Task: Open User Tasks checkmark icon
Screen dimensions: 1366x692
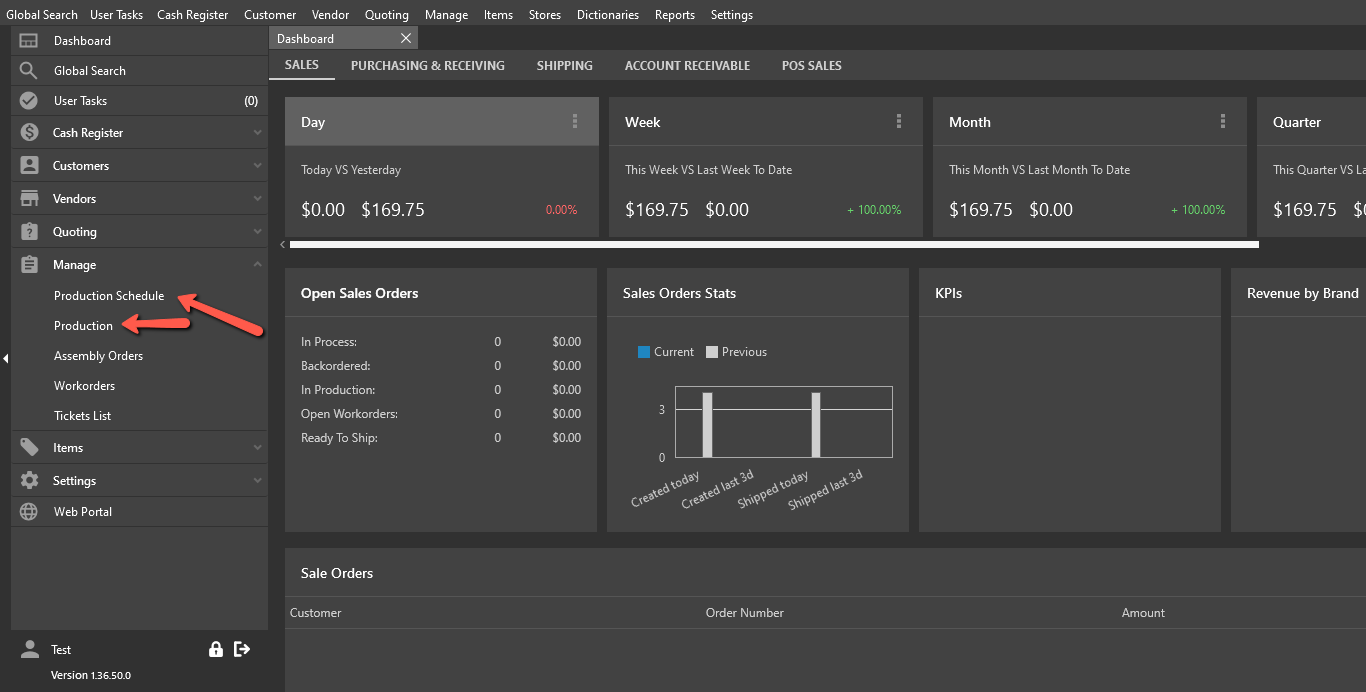Action: pos(29,101)
